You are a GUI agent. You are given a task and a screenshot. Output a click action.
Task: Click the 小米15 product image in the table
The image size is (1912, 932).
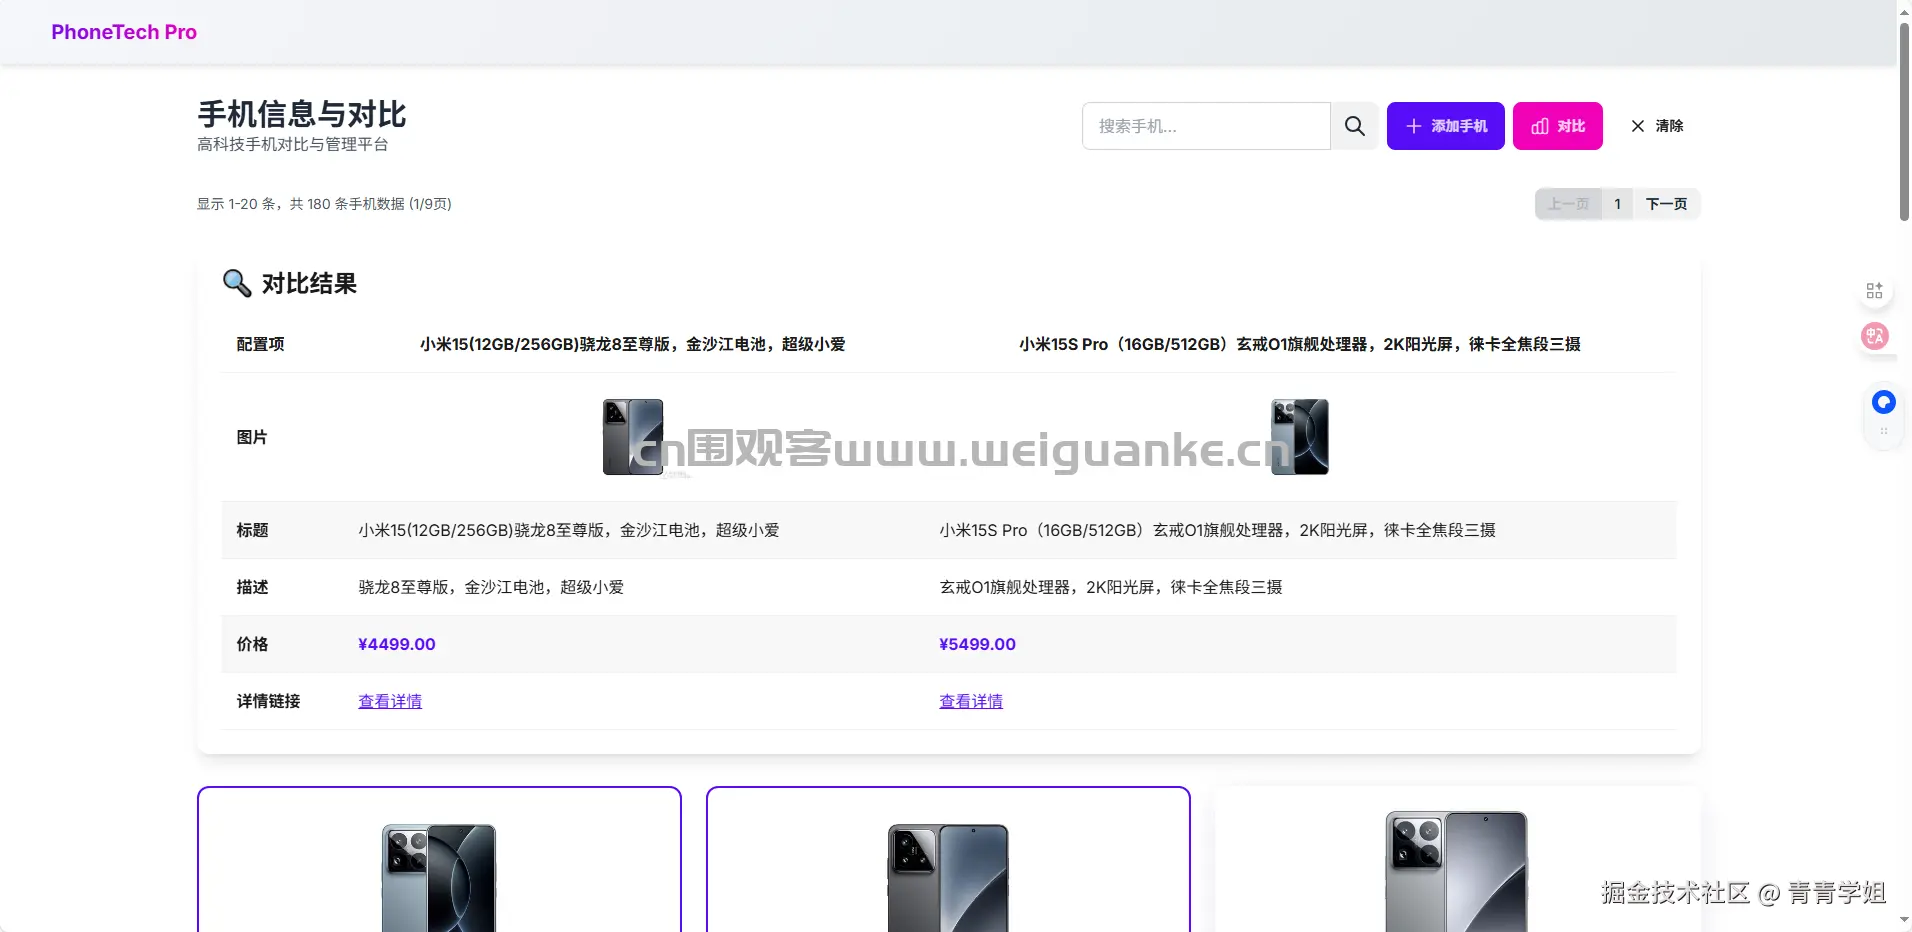pyautogui.click(x=631, y=437)
